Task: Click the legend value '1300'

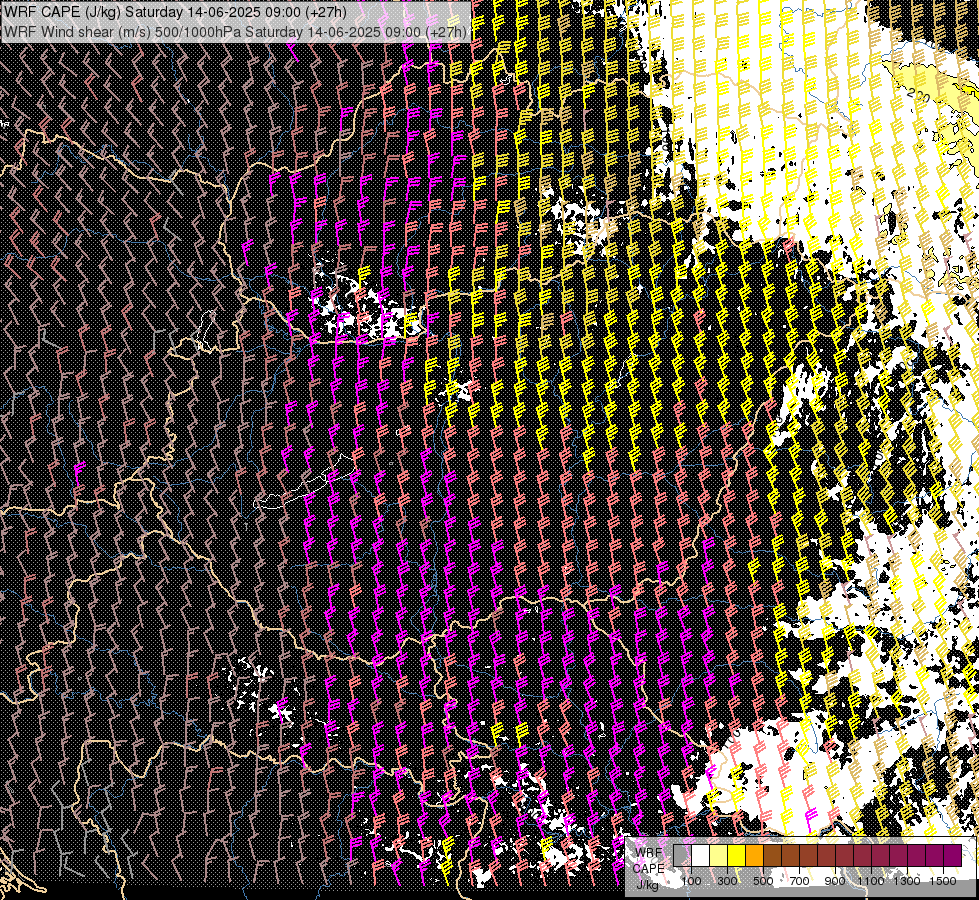Action: 907,881
